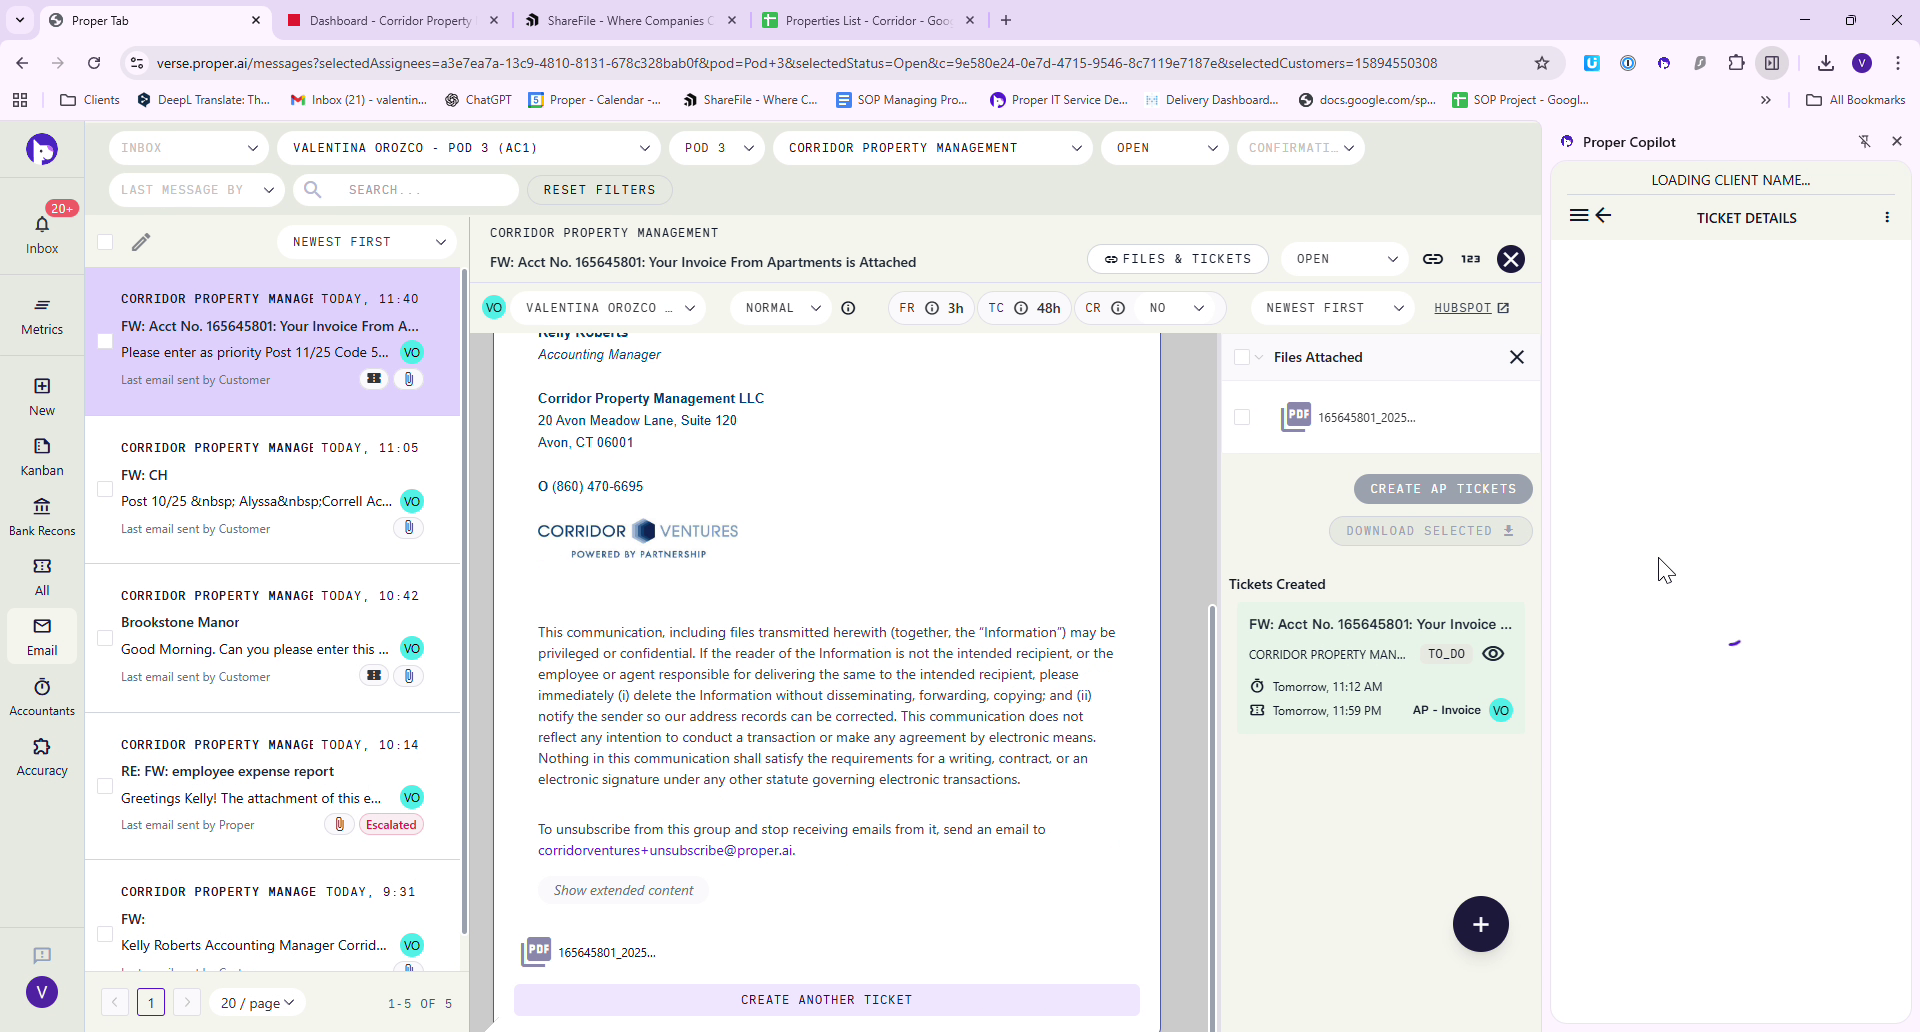The width and height of the screenshot is (1920, 1032).
Task: Open the Last Message By dropdown
Action: pyautogui.click(x=197, y=190)
